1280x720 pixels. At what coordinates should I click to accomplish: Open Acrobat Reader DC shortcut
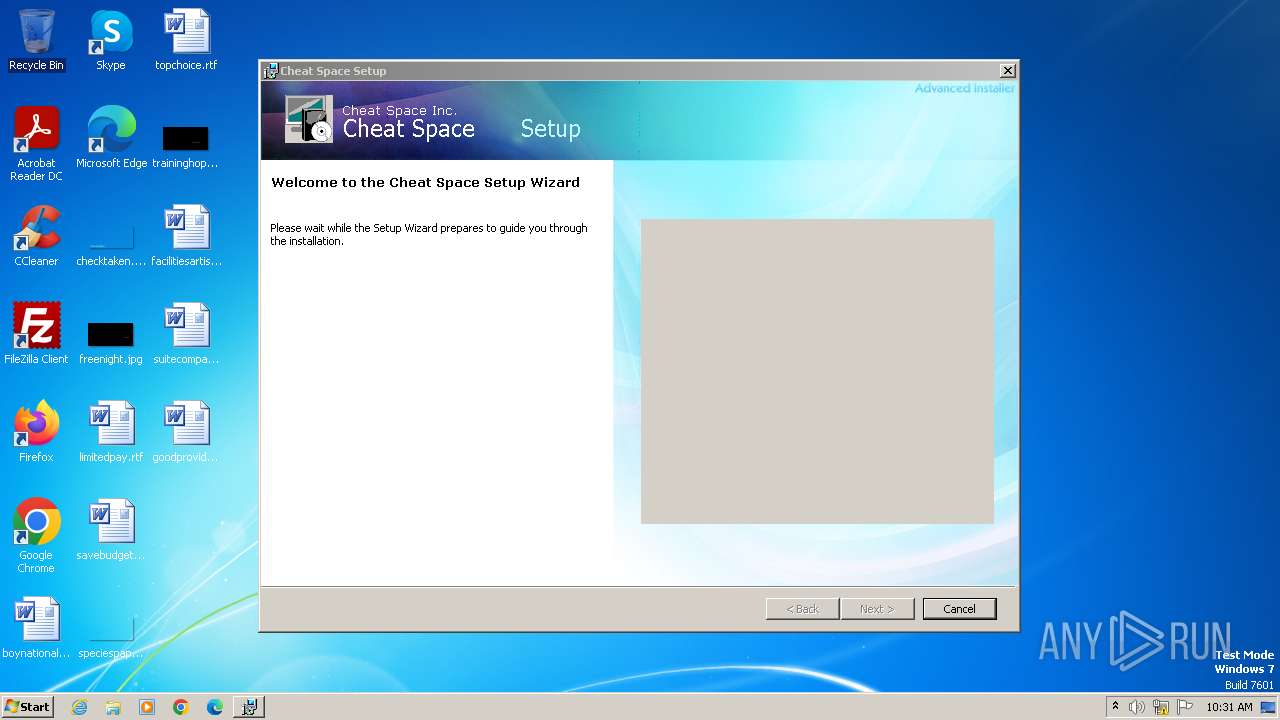tap(36, 143)
